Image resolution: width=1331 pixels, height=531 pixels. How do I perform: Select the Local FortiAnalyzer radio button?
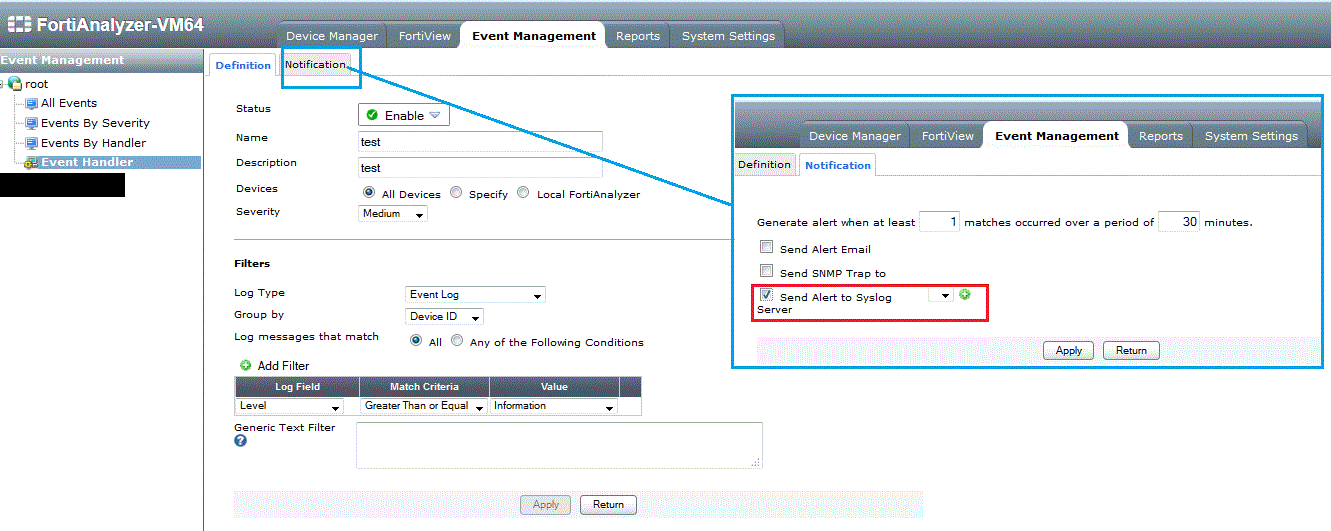coord(524,193)
